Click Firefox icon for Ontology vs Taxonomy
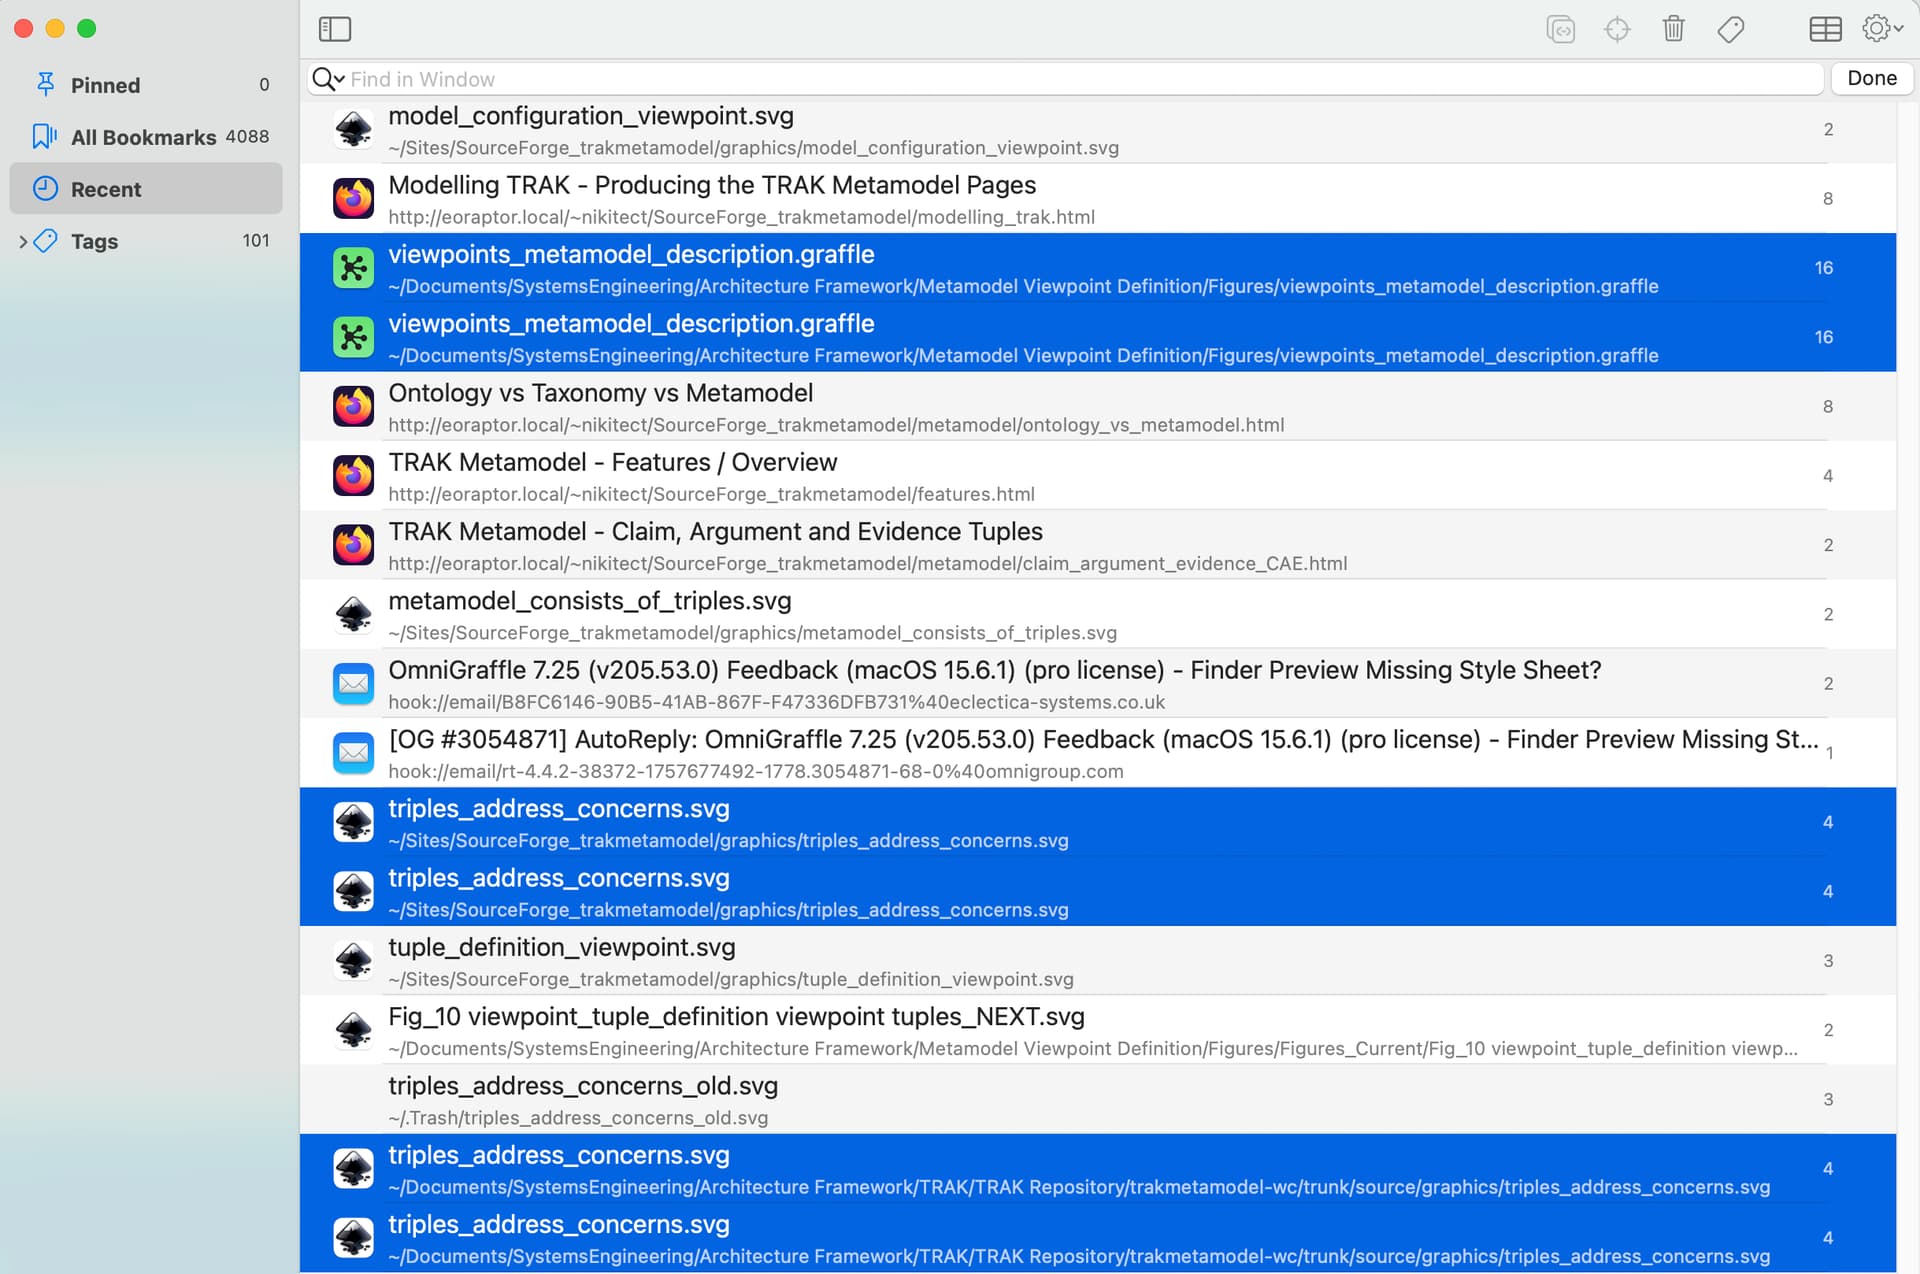The width and height of the screenshot is (1920, 1274). (353, 407)
